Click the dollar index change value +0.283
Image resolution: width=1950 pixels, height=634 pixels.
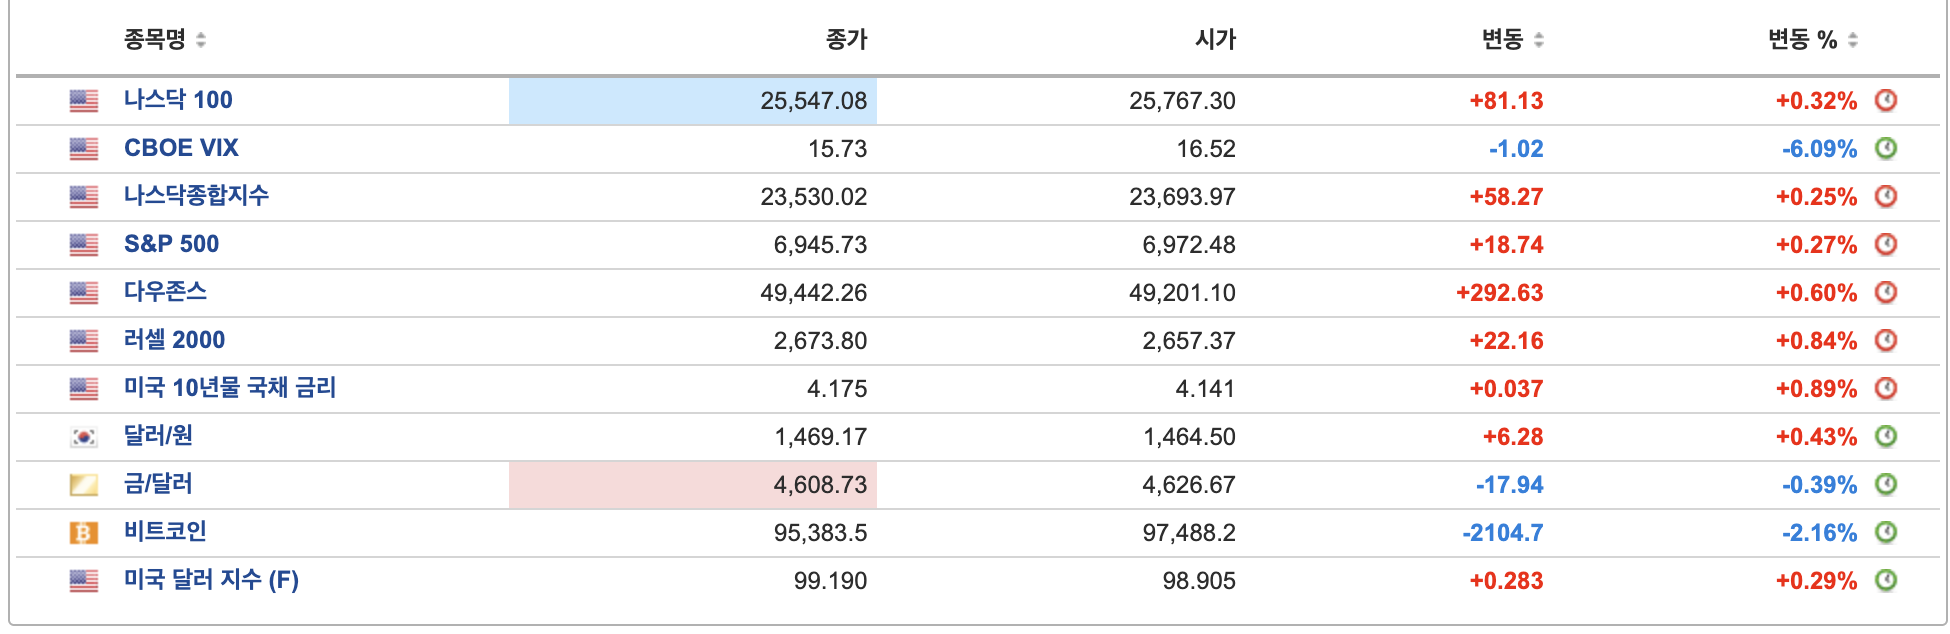click(x=1506, y=581)
